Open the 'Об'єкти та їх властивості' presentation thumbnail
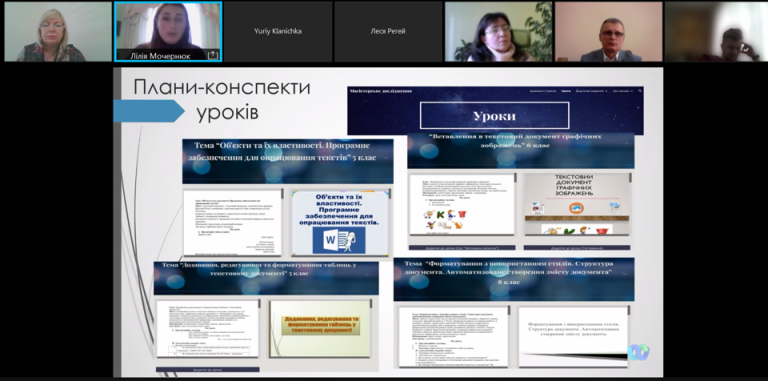Viewport: 768px width, 381px height. (x=341, y=222)
